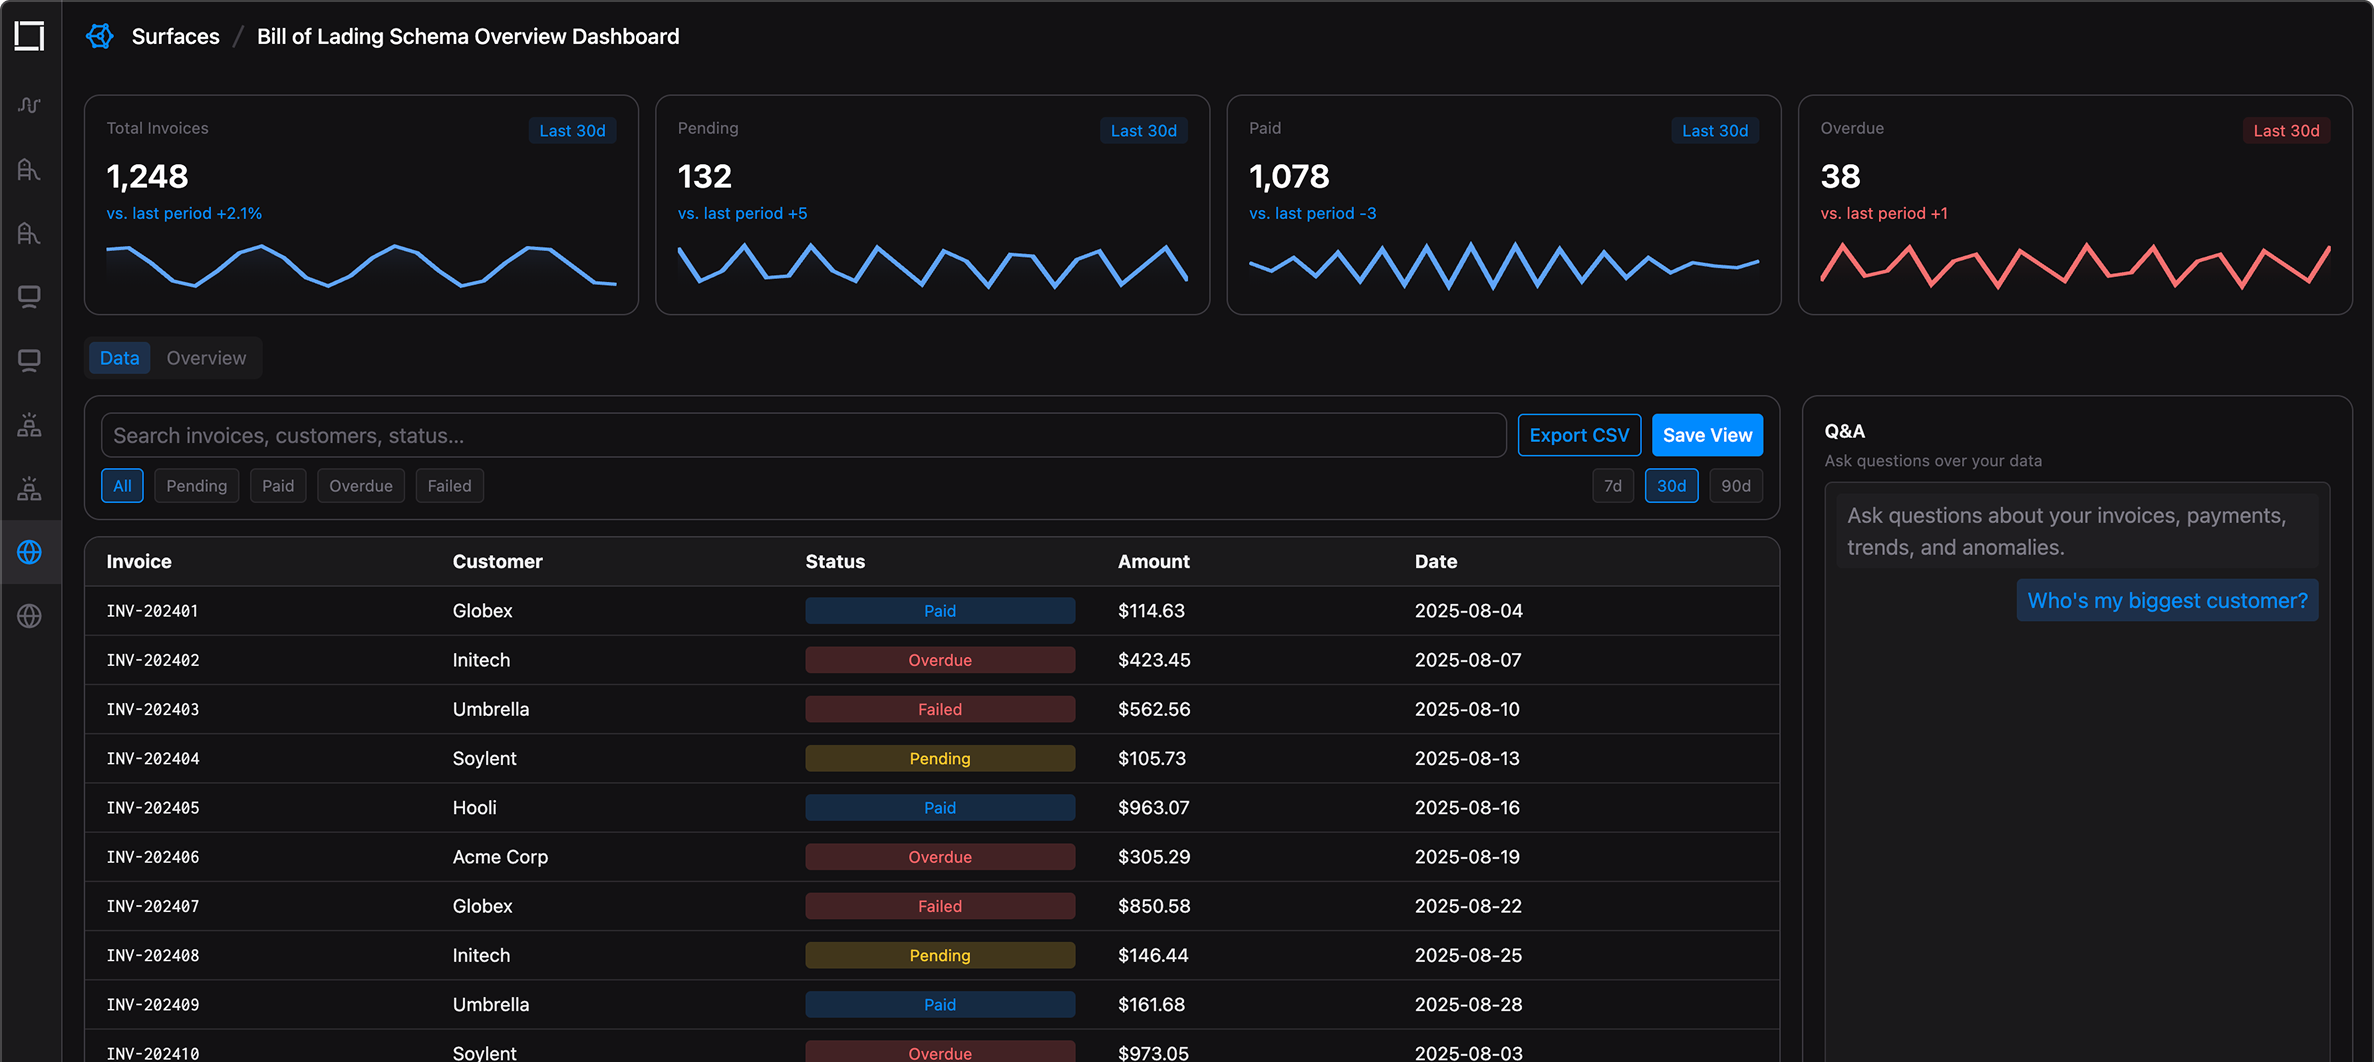Click the square app logo icon
This screenshot has width=2374, height=1062.
pos(30,36)
